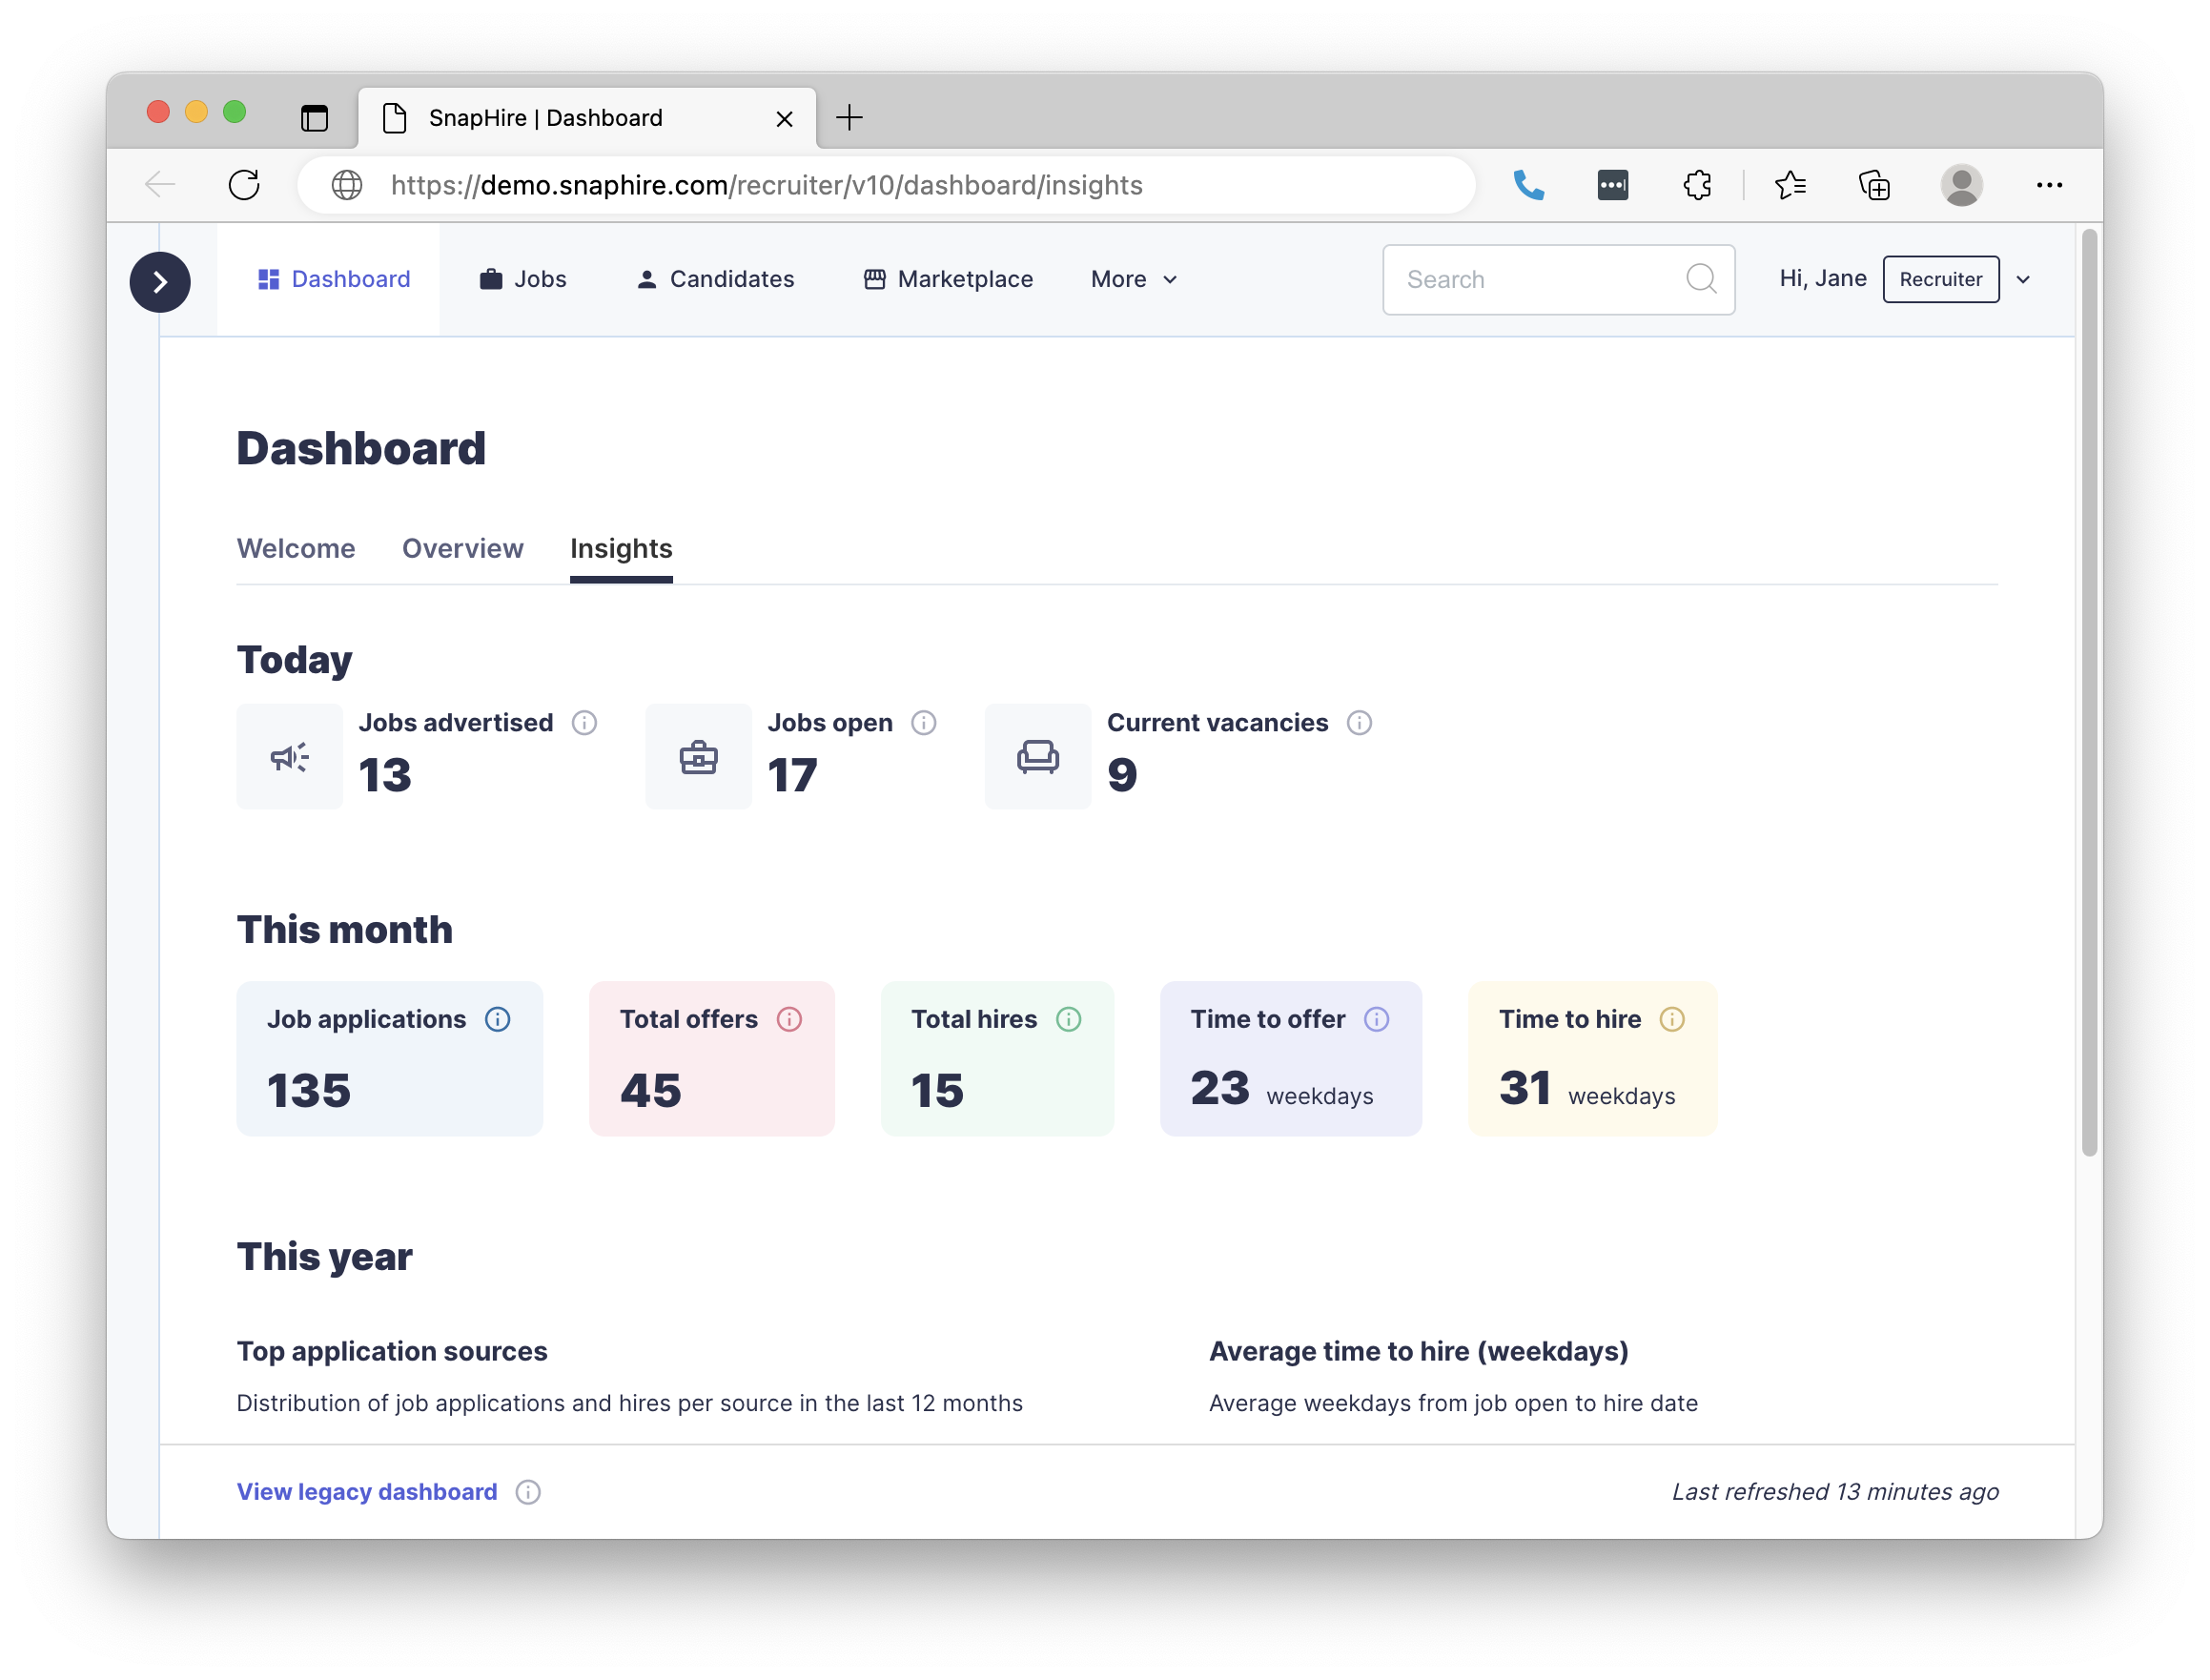Expand the user account chevron menu

point(2023,279)
